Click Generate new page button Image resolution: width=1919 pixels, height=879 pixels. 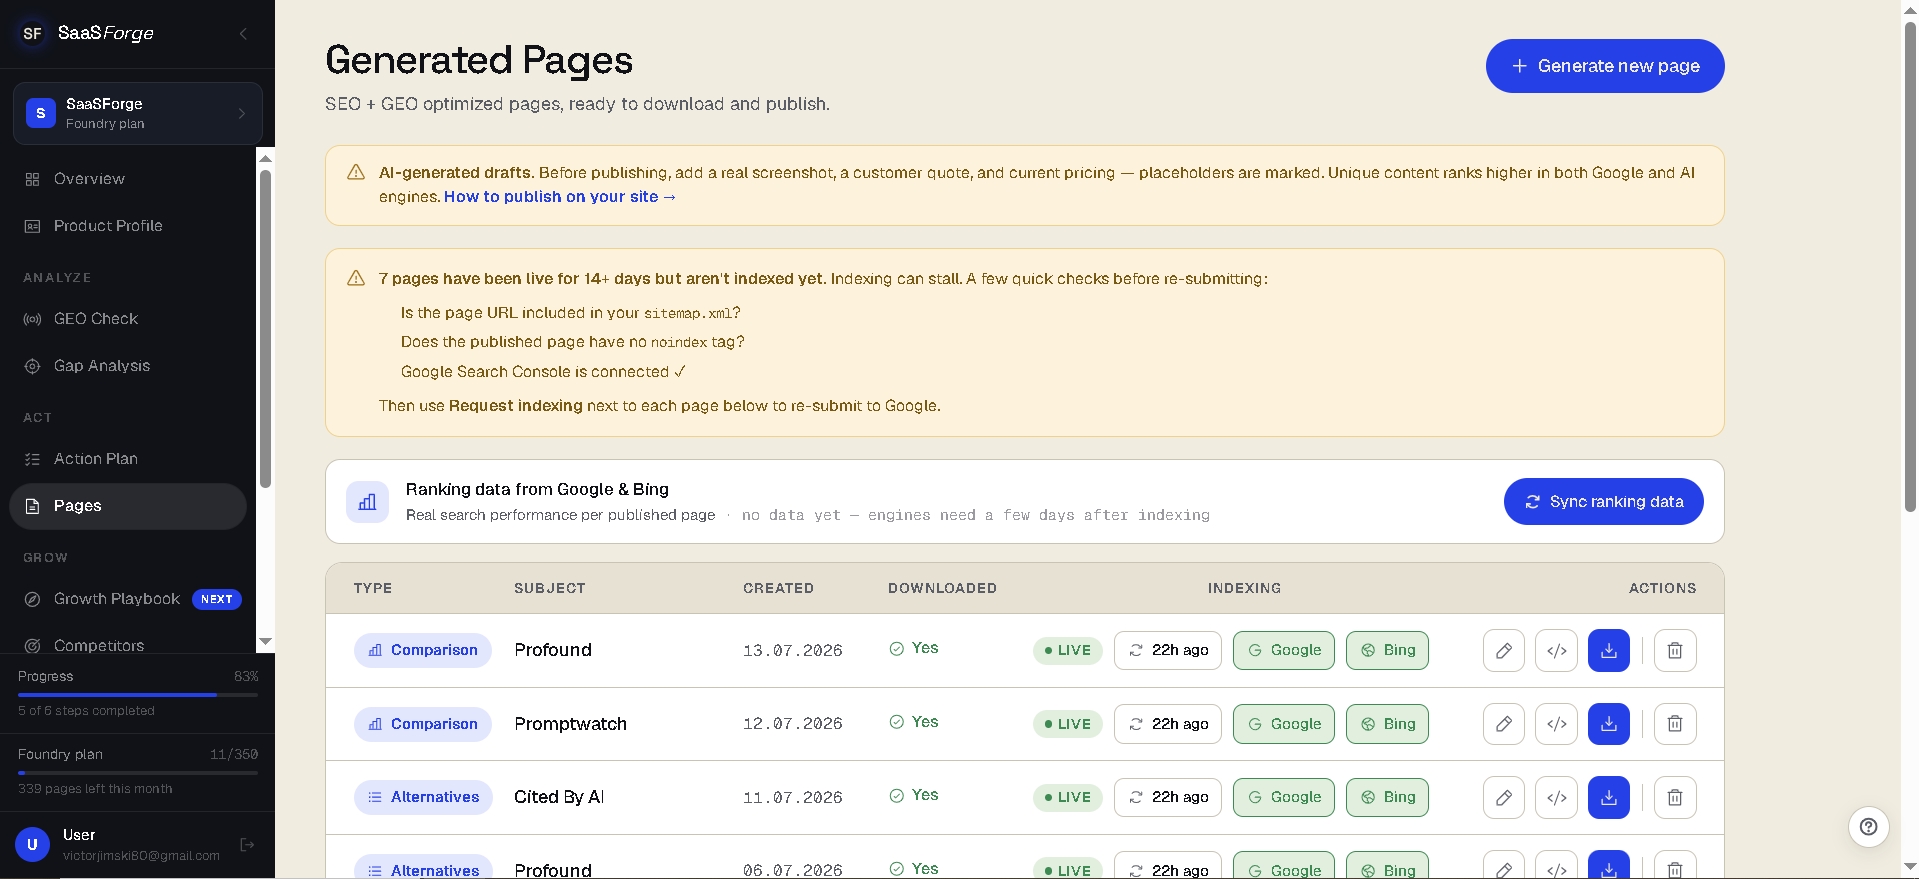pyautogui.click(x=1605, y=66)
